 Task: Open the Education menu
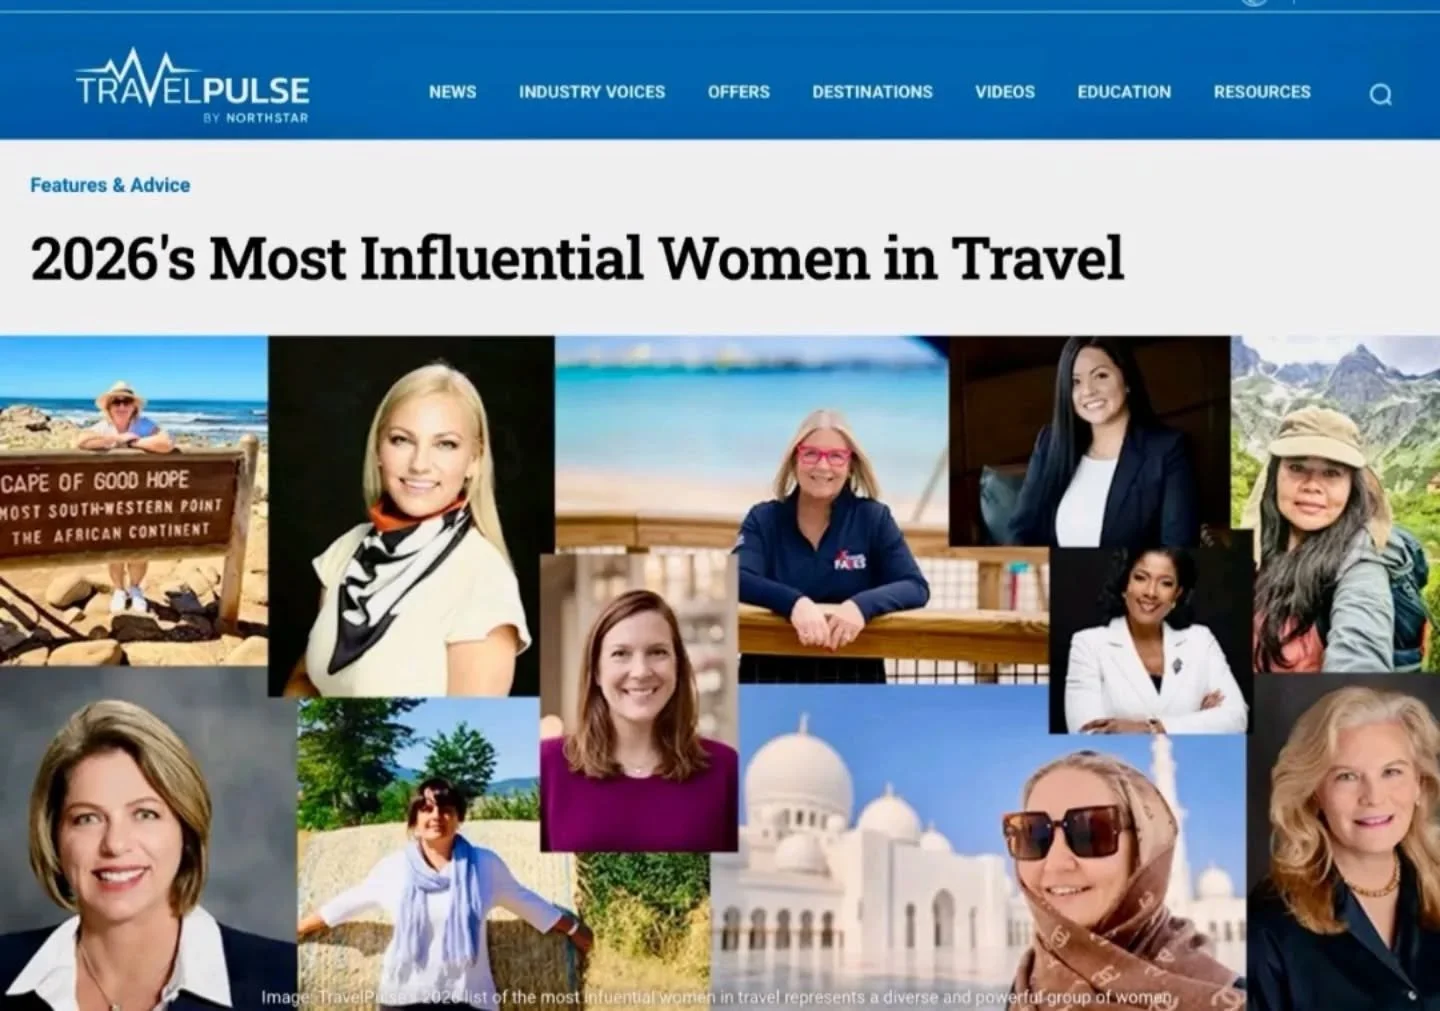tap(1123, 92)
